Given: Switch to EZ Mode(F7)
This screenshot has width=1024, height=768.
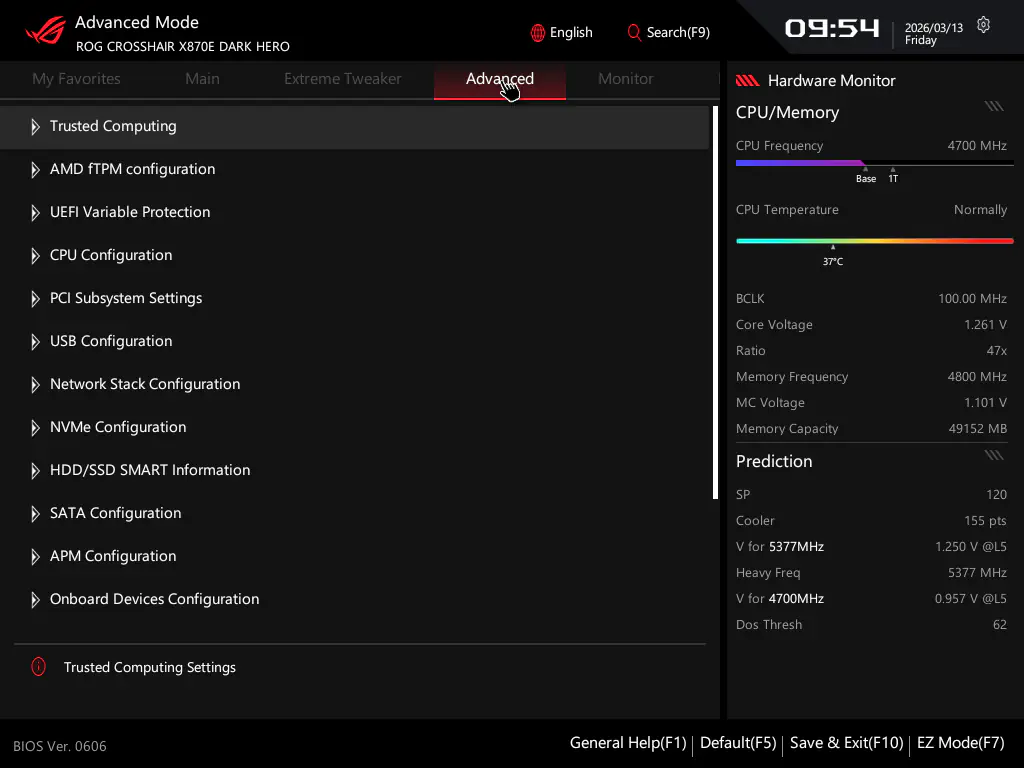Looking at the screenshot, I should (x=961, y=743).
